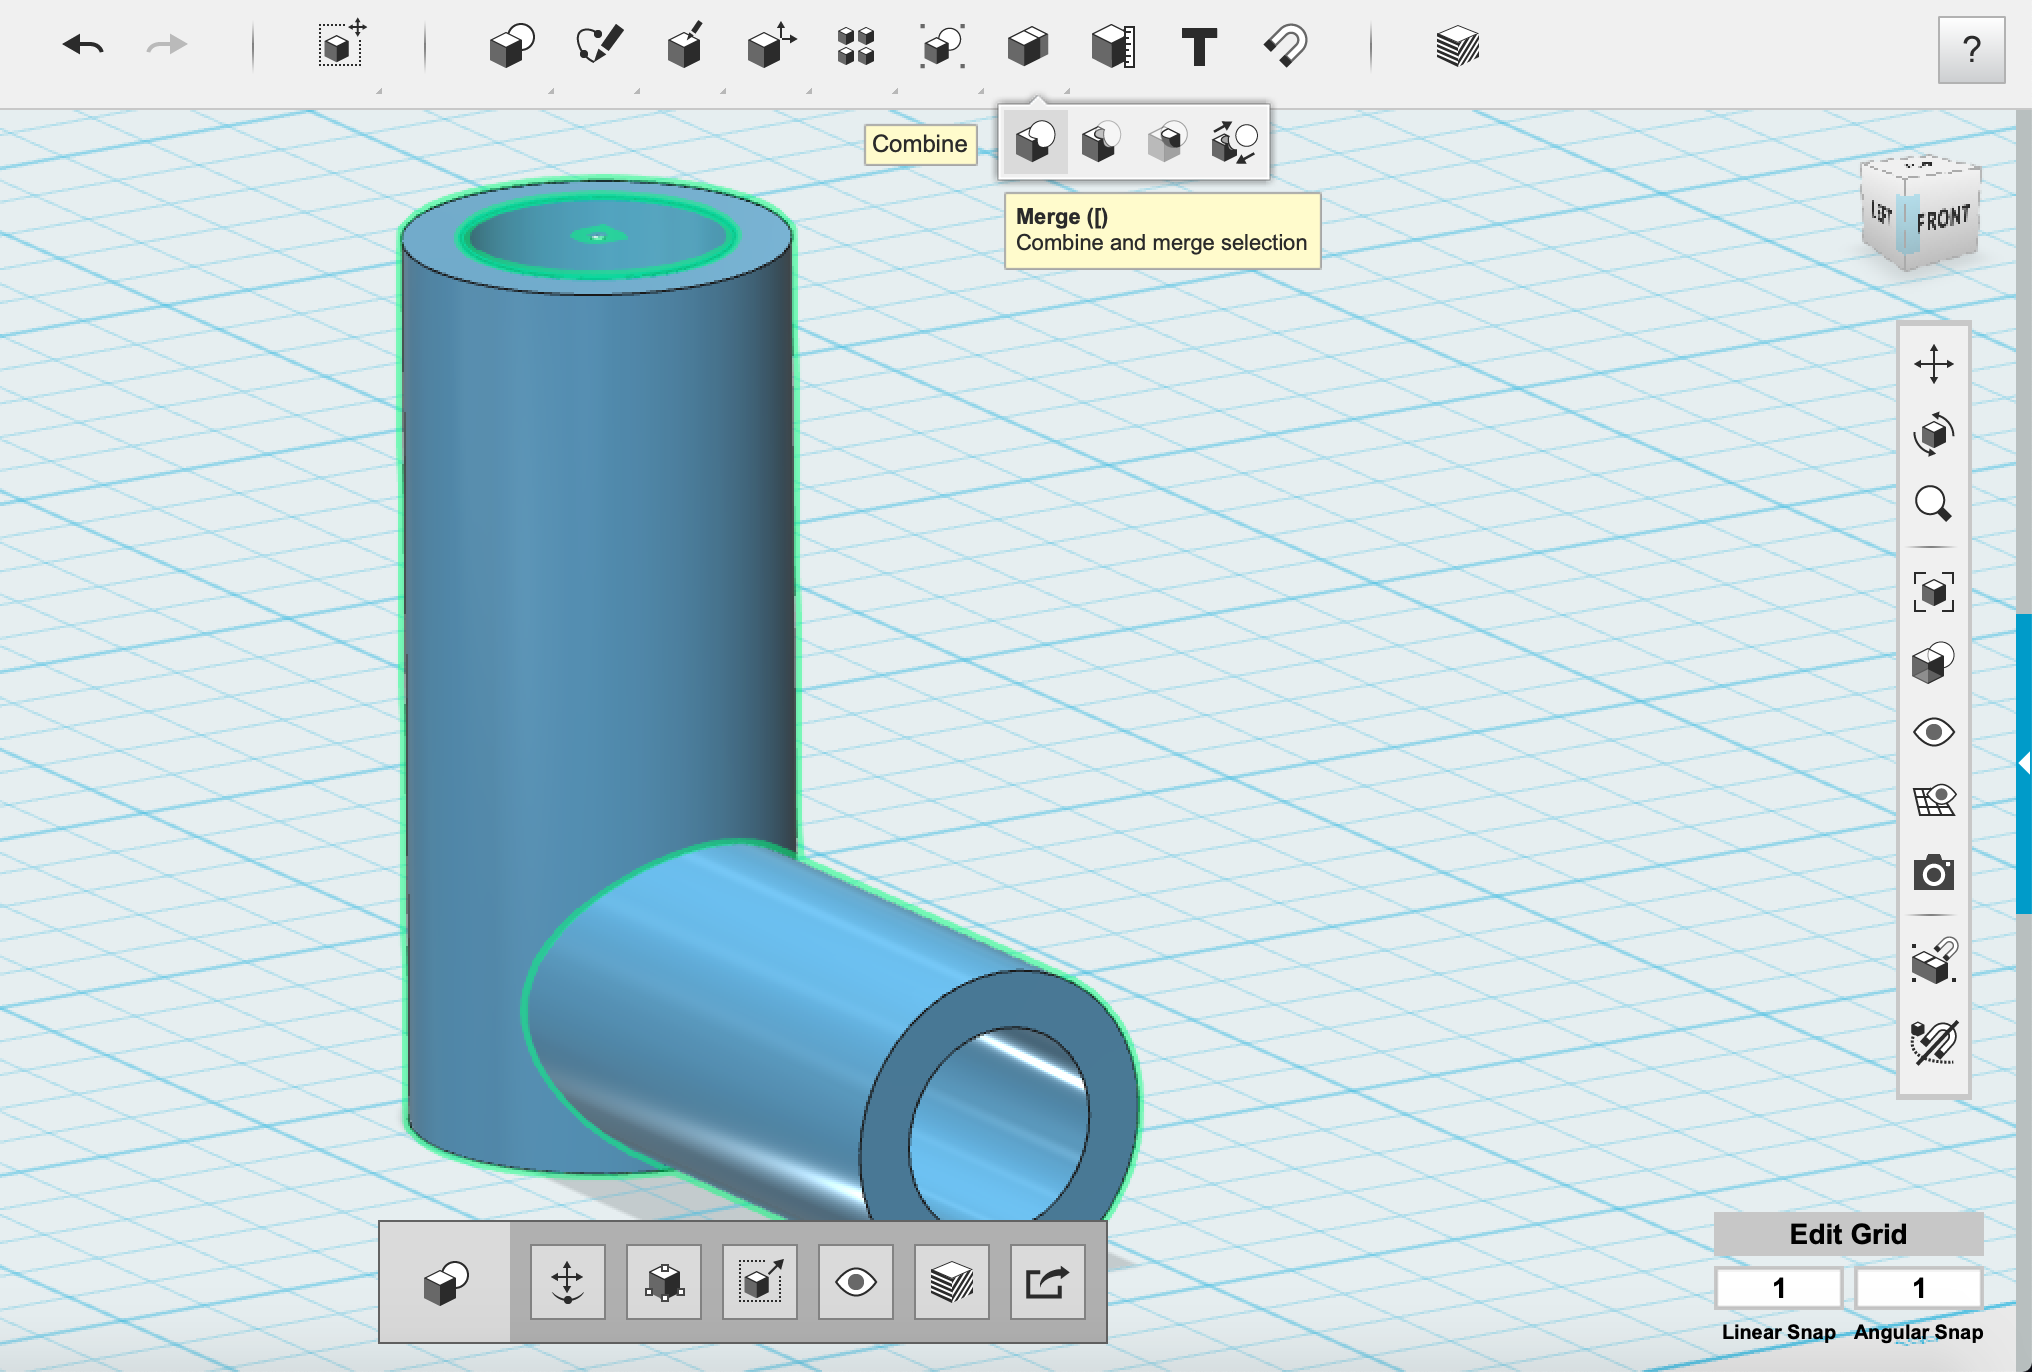Open the Construct tool menu
The width and height of the screenshot is (2032, 1372).
pyautogui.click(x=685, y=46)
